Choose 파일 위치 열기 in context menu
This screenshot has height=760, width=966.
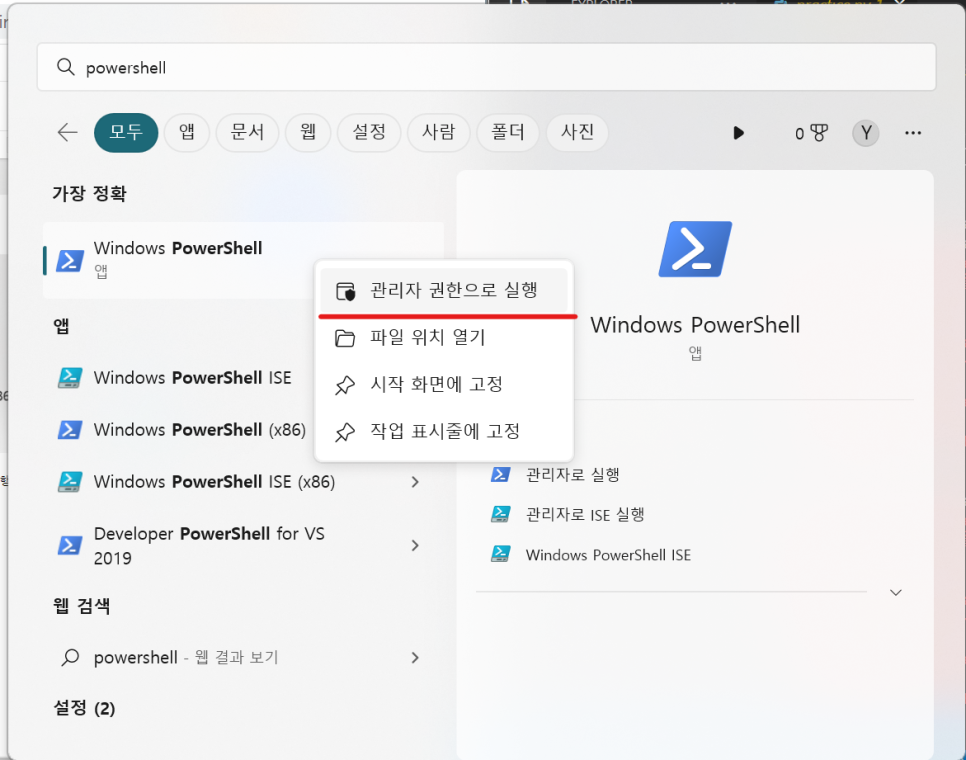444,338
